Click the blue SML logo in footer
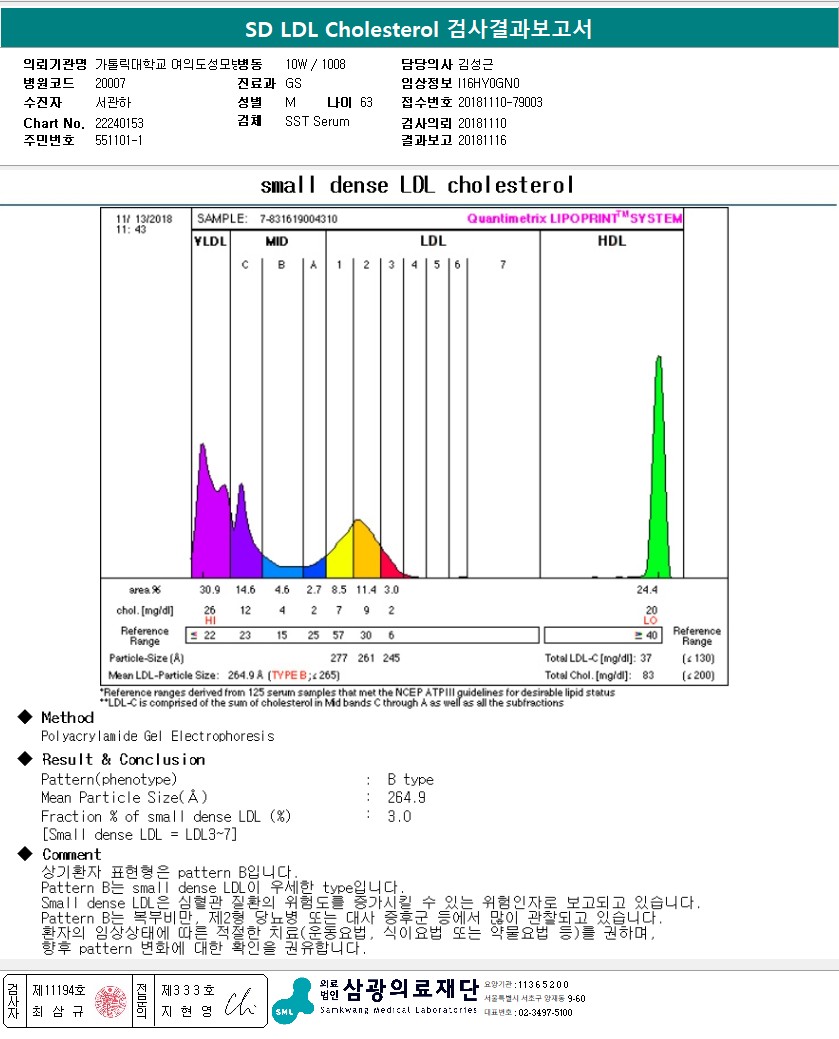 click(292, 1001)
